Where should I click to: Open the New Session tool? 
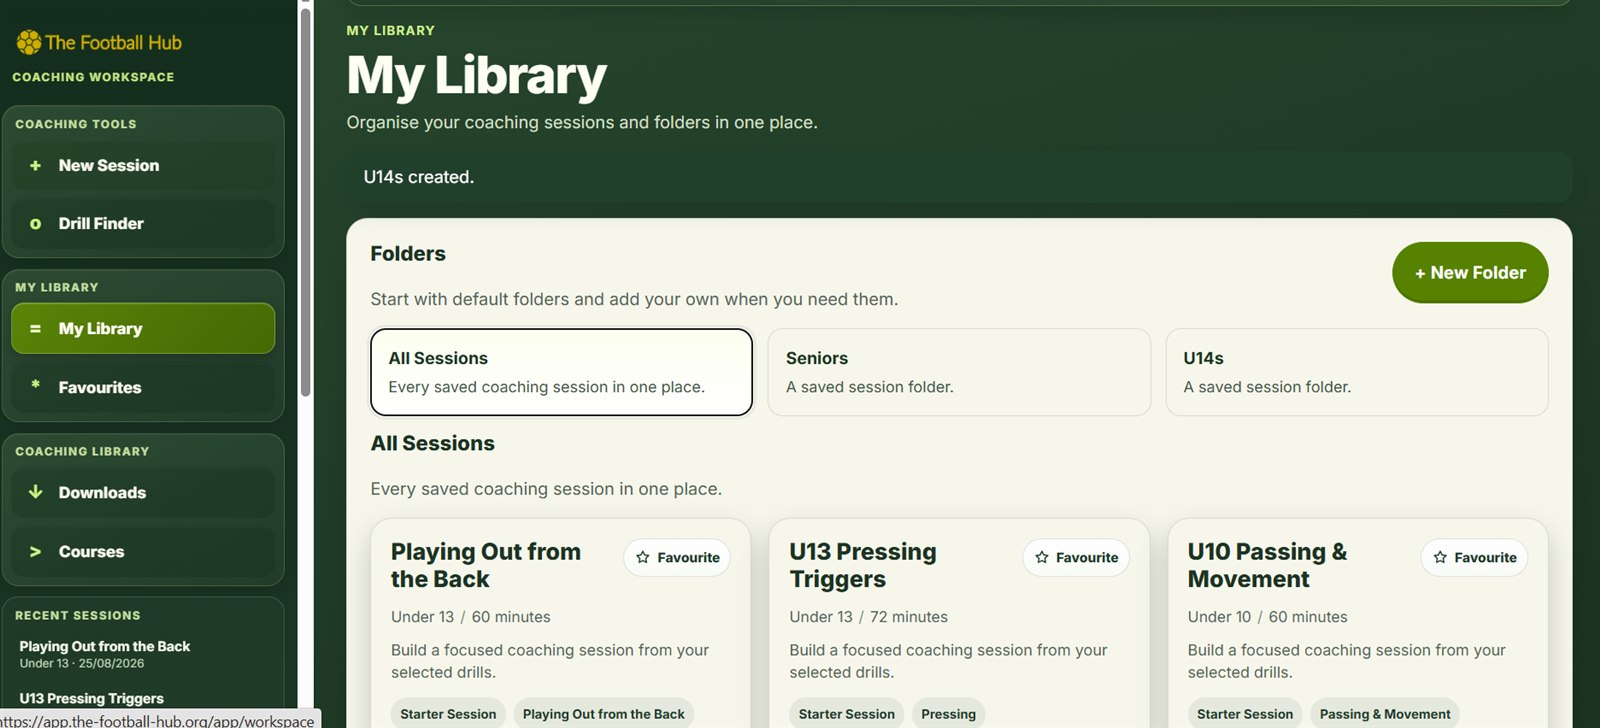(x=143, y=166)
